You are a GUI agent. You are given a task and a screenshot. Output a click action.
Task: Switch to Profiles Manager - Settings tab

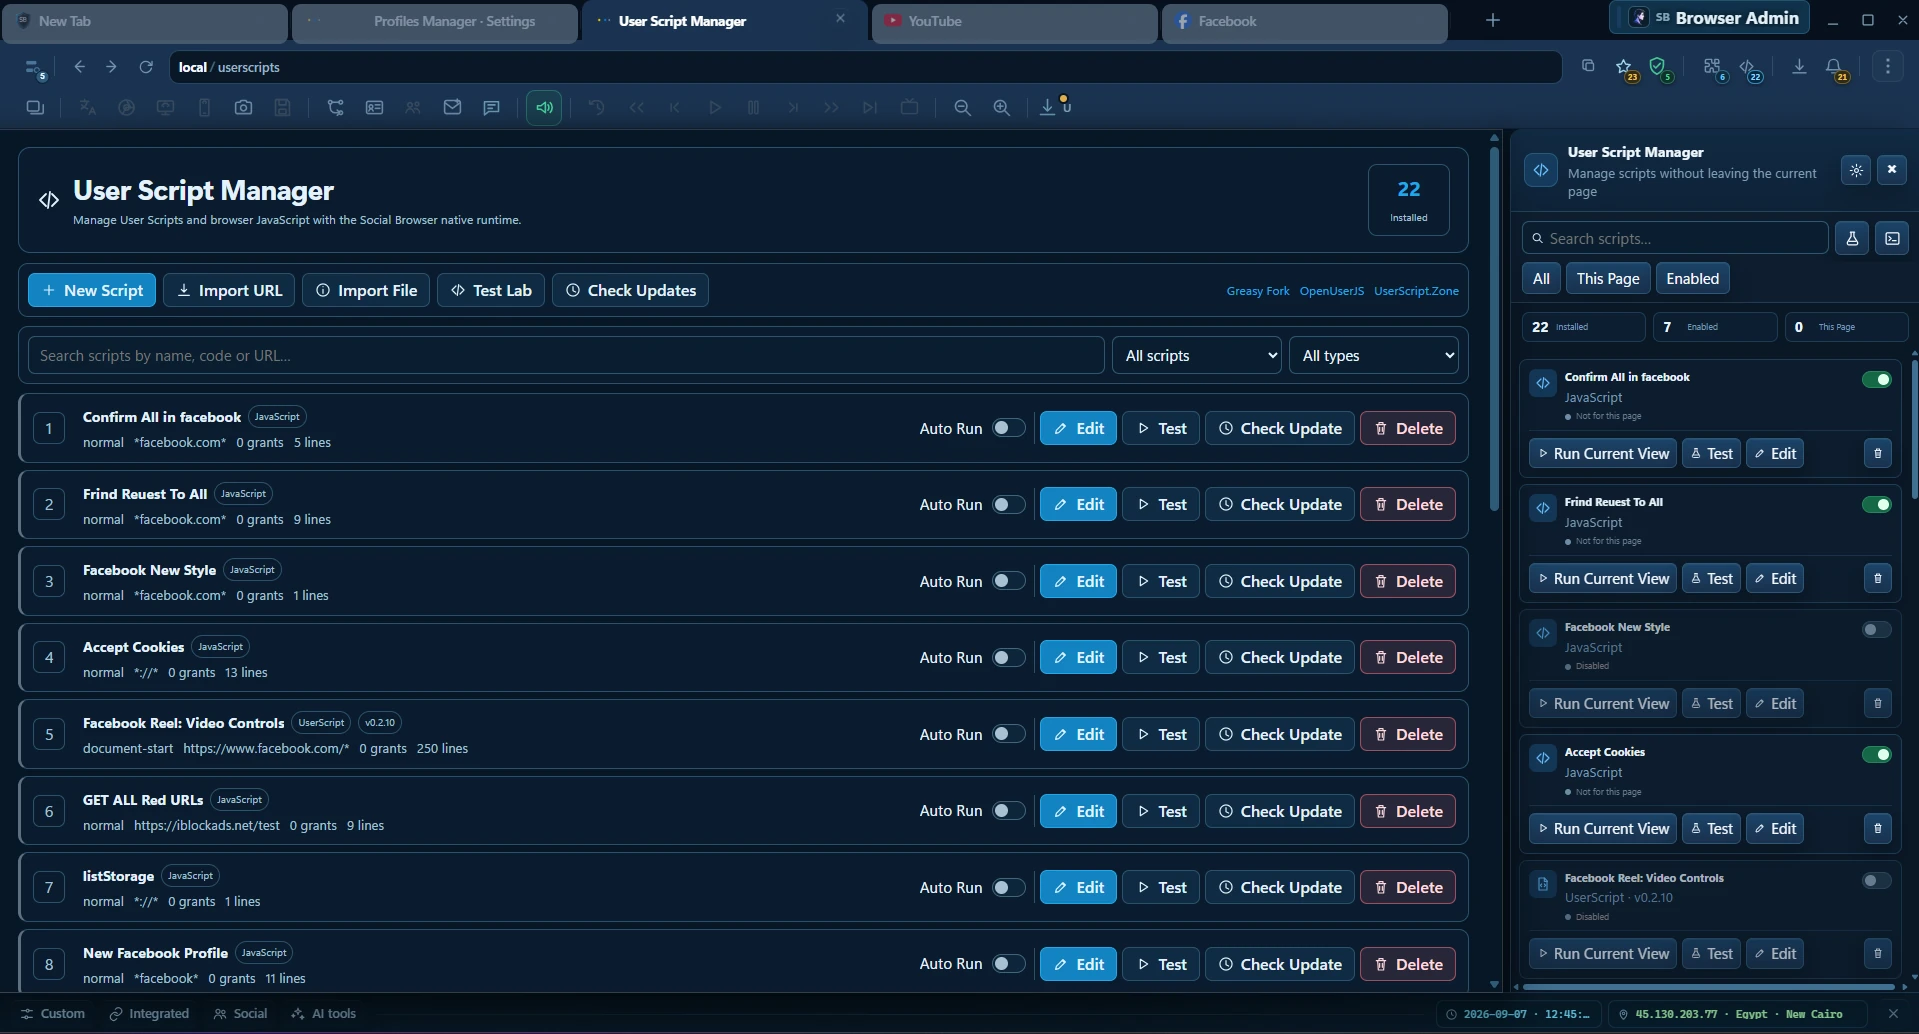pos(435,21)
